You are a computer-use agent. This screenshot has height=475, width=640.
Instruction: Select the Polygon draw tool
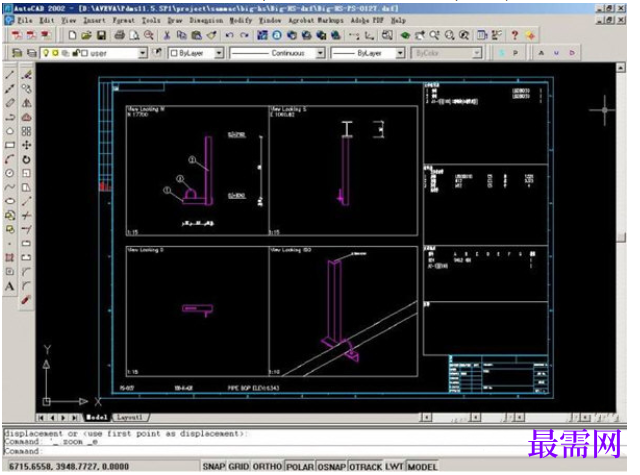[10, 131]
